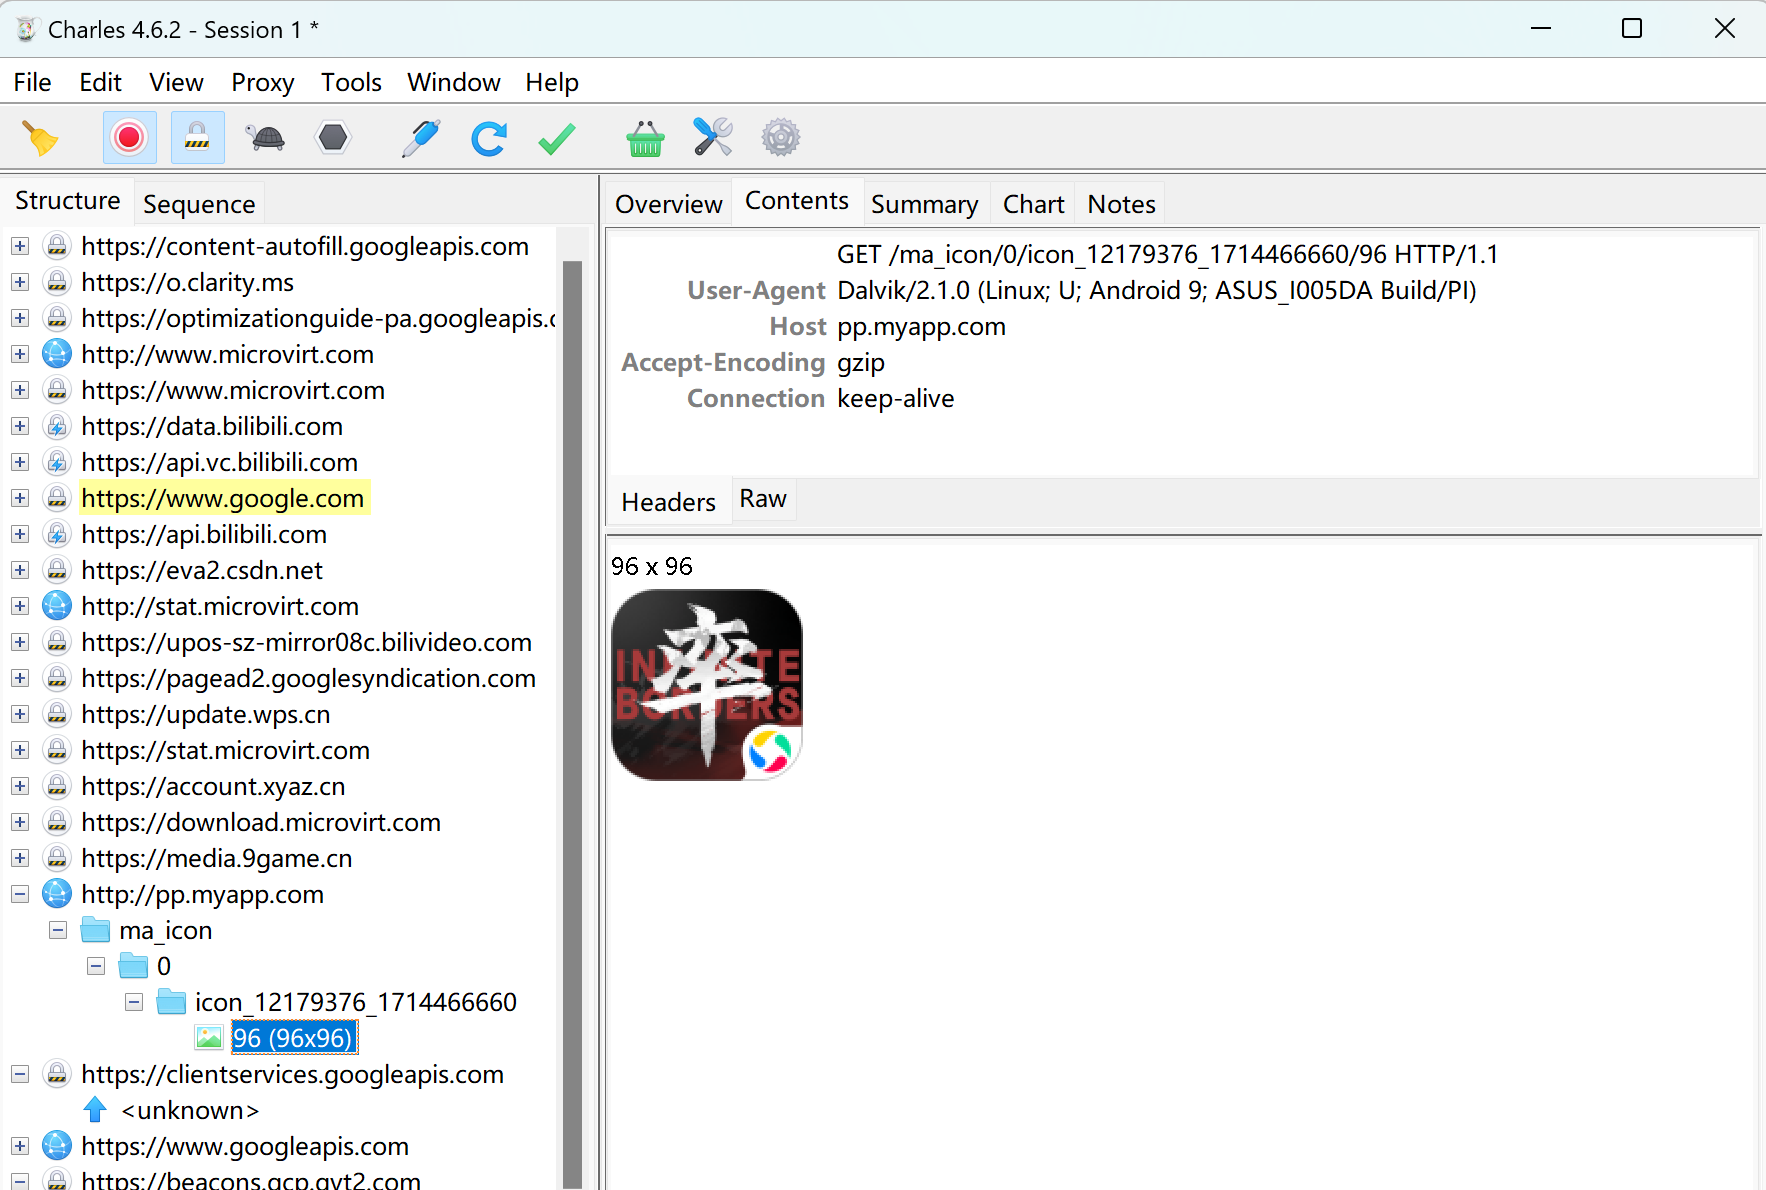Select the 96 (96x96) image entry
Screen dimensions: 1766x1190
[293, 1038]
